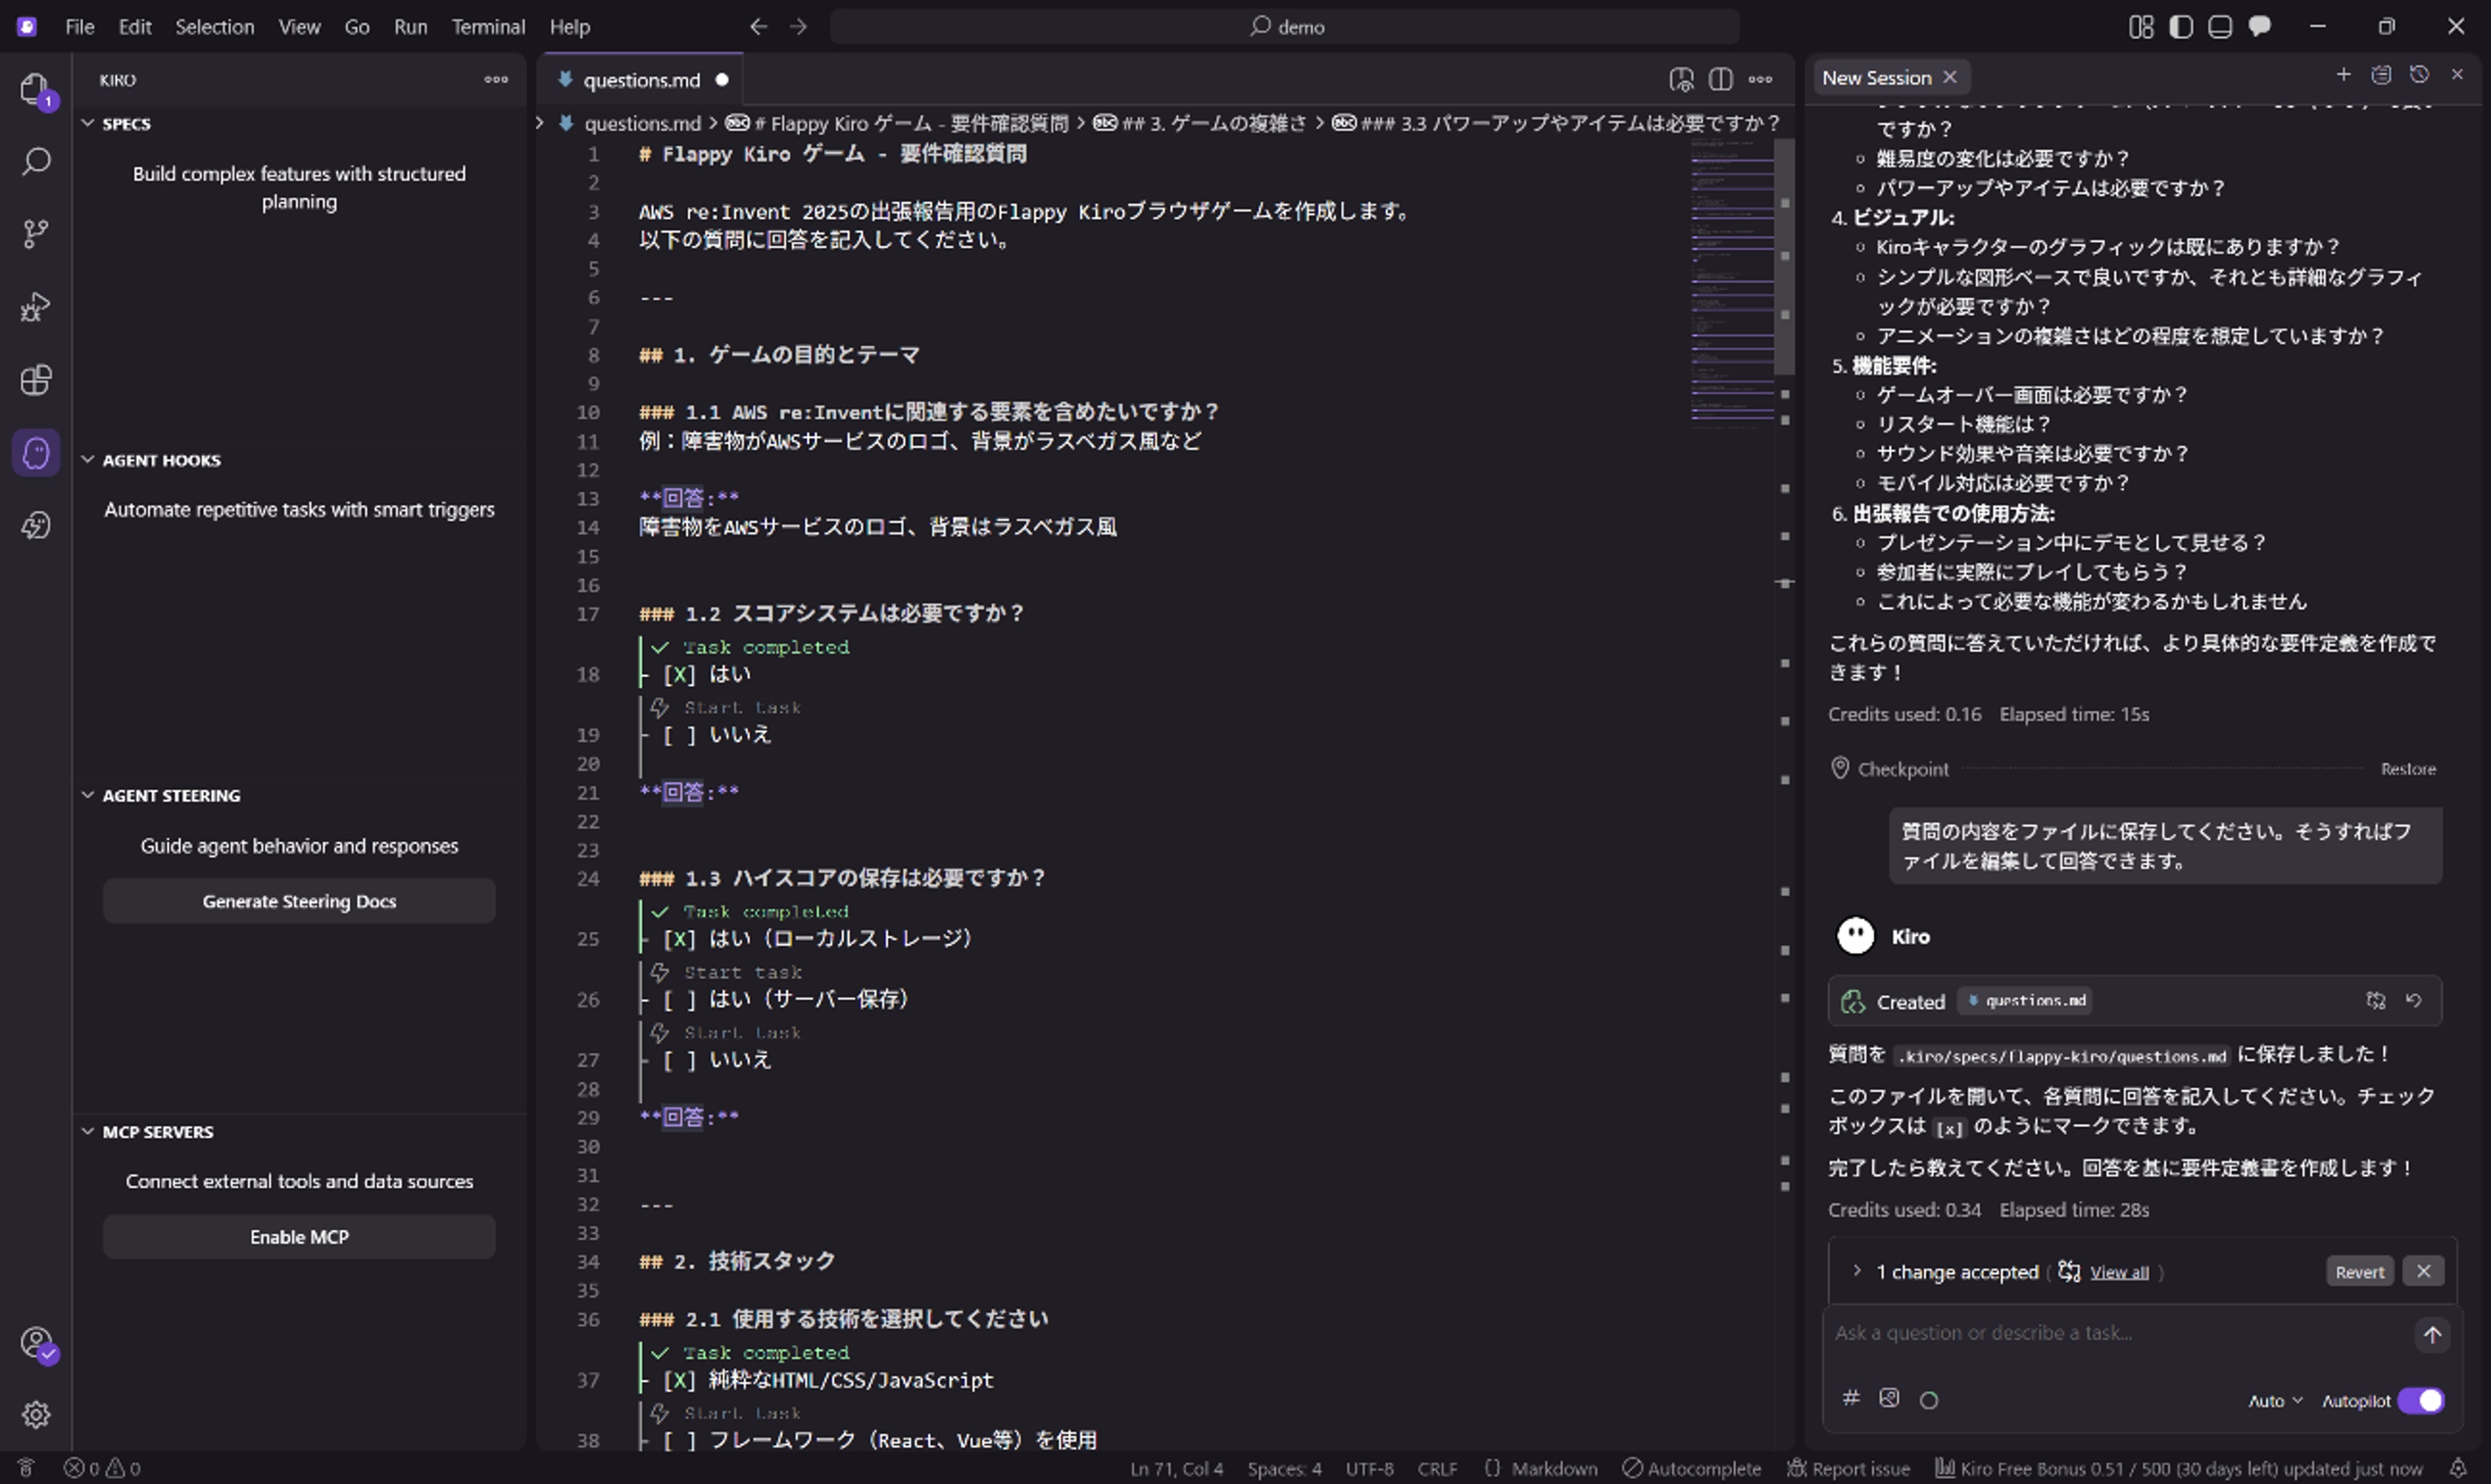Click Start task above いいえ on line 19
The width and height of the screenshot is (2491, 1484).
click(741, 708)
